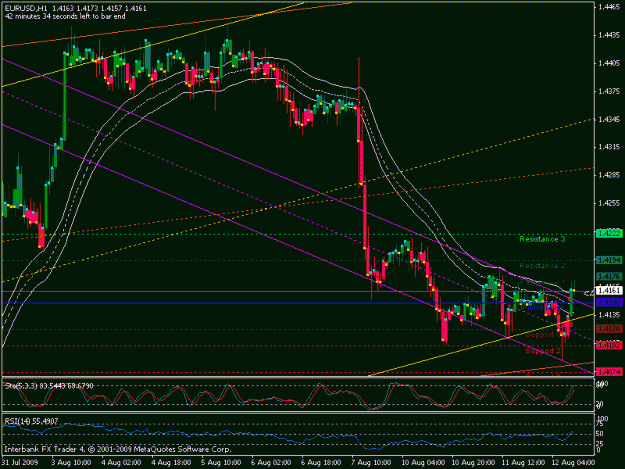Click the white 1.4161 current price tag
Image resolution: width=625 pixels, height=469 pixels.
609,290
